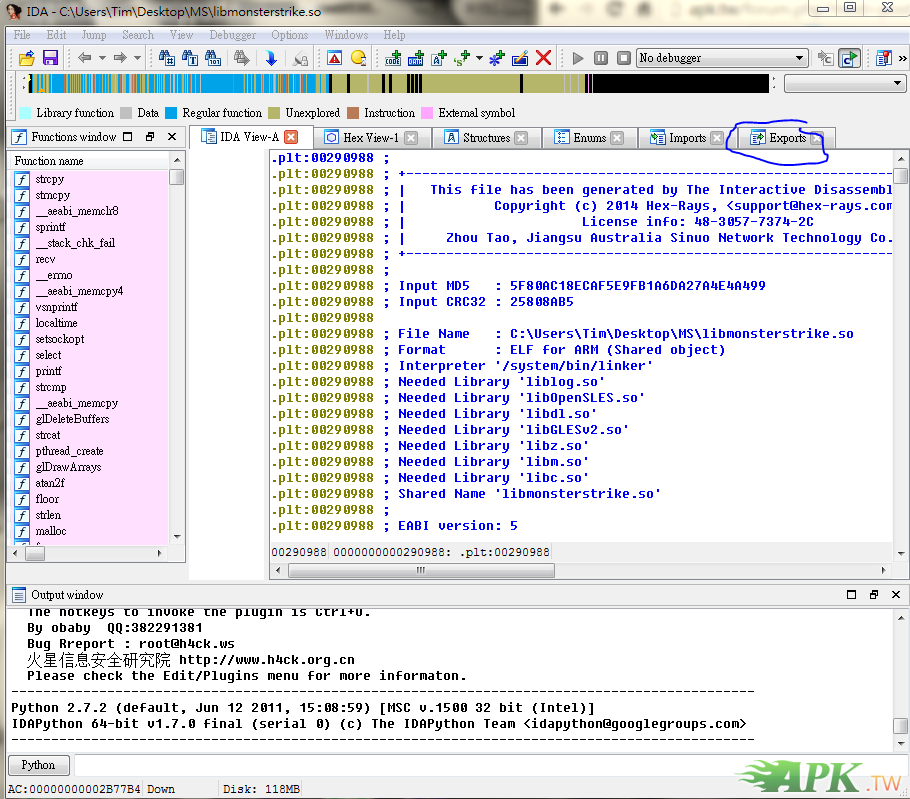Select the strcpy function icon in list
Screen dimensions: 910x799
tap(22, 179)
